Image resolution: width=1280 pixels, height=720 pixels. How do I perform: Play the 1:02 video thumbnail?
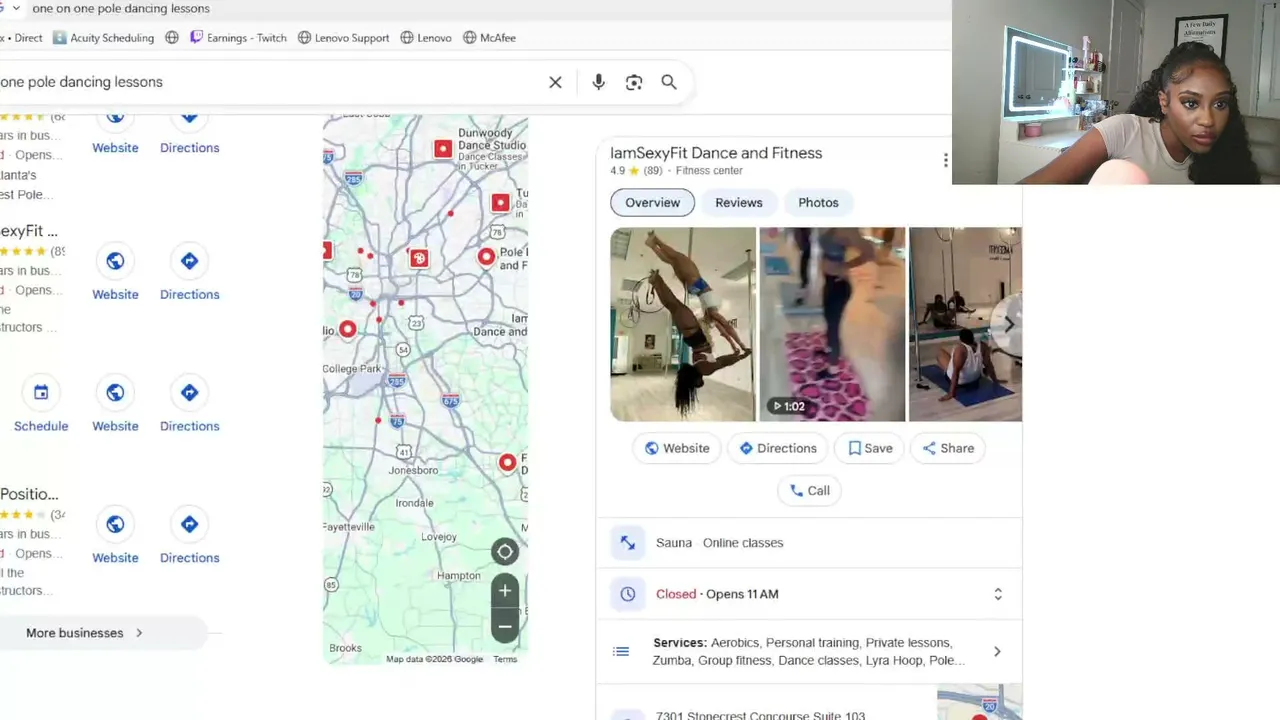[832, 324]
